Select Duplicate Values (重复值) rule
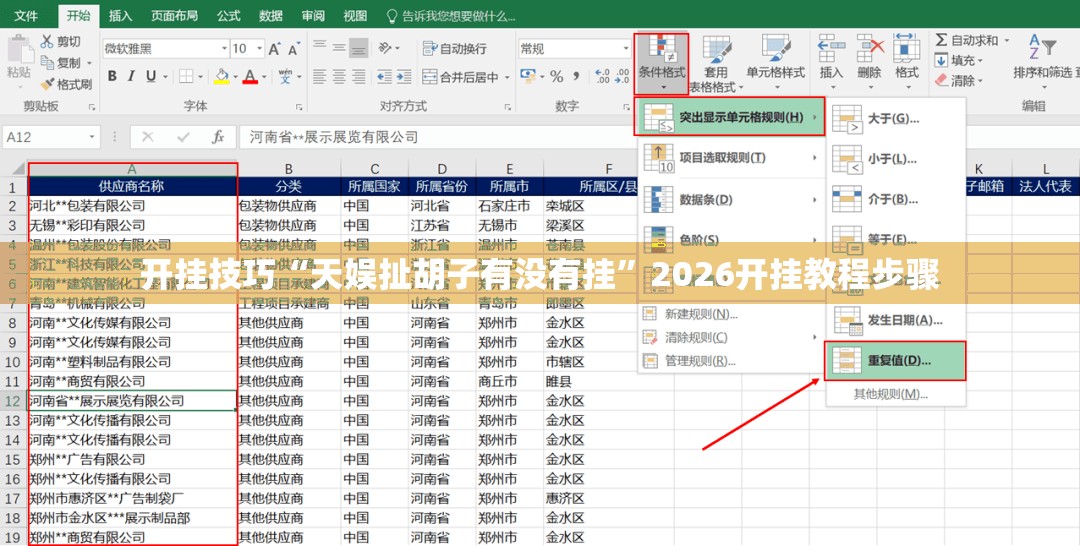This screenshot has width=1080, height=546. (895, 361)
